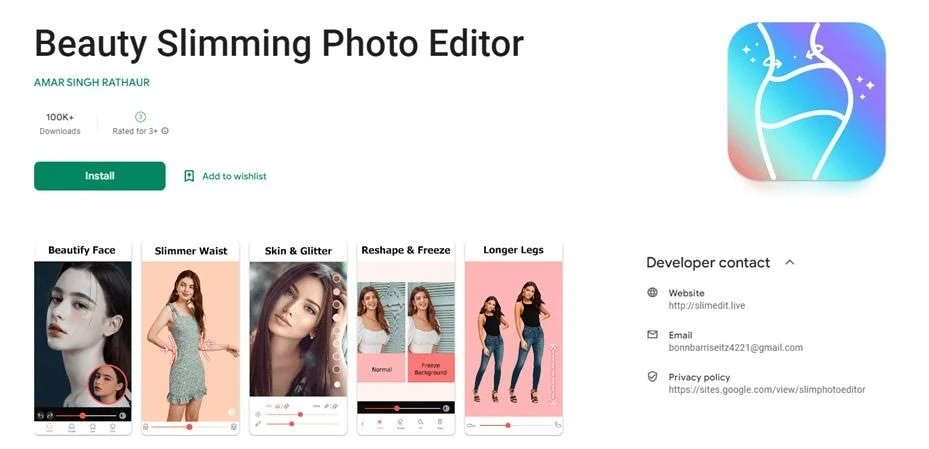Click the green Install button
Viewport: 929px width, 449px height.
(100, 176)
